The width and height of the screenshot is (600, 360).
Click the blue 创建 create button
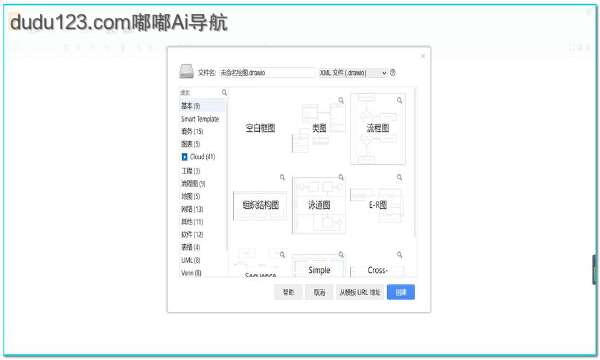401,292
